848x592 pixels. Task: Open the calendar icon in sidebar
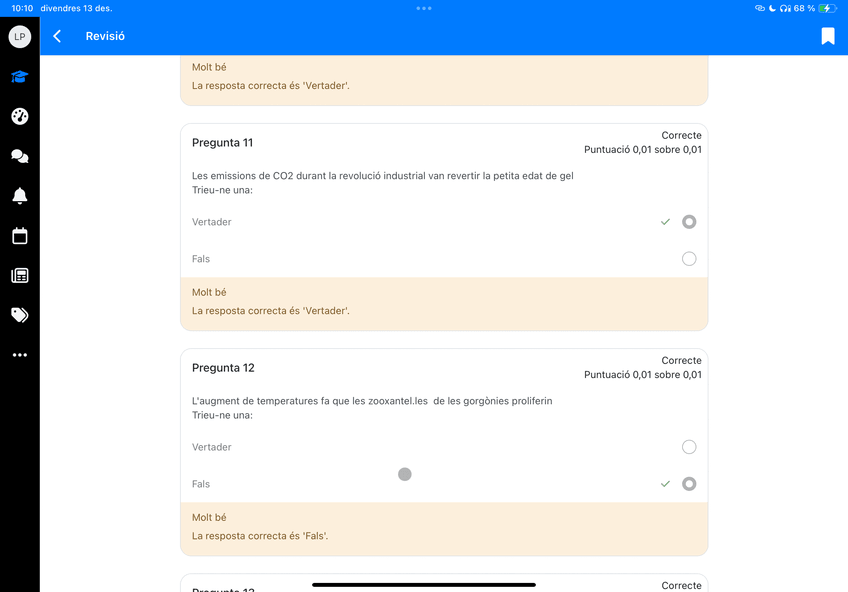pos(19,236)
